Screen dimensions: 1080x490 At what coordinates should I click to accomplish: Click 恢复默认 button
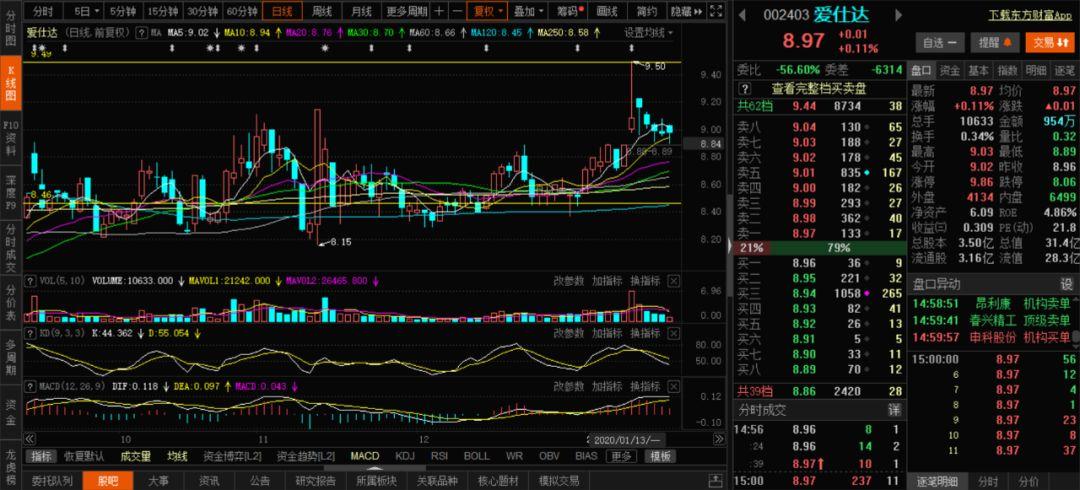84,456
